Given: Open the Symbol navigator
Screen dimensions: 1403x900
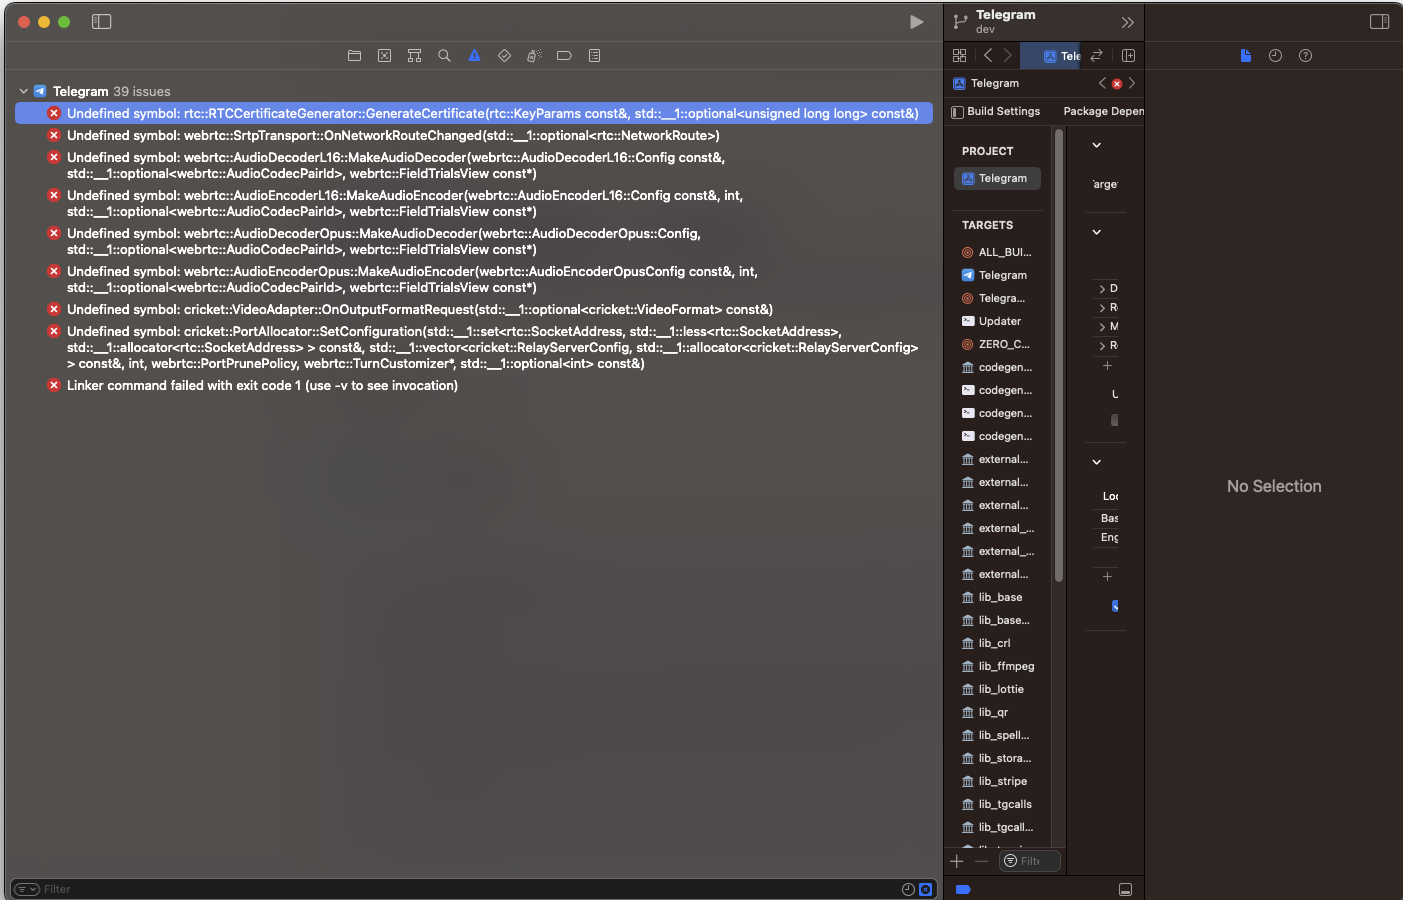Looking at the screenshot, I should point(414,55).
